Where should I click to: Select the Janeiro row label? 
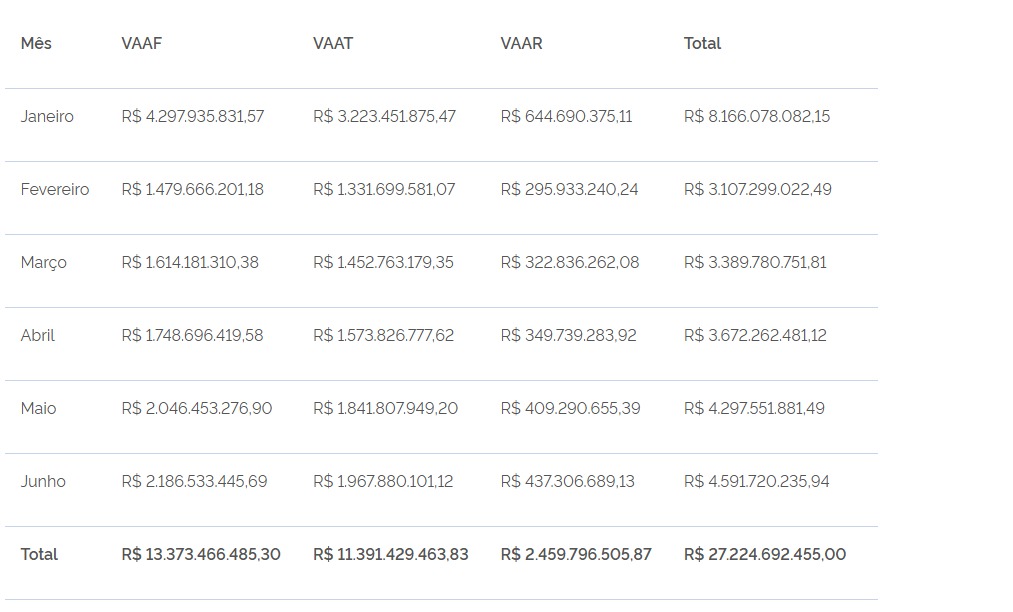(47, 116)
